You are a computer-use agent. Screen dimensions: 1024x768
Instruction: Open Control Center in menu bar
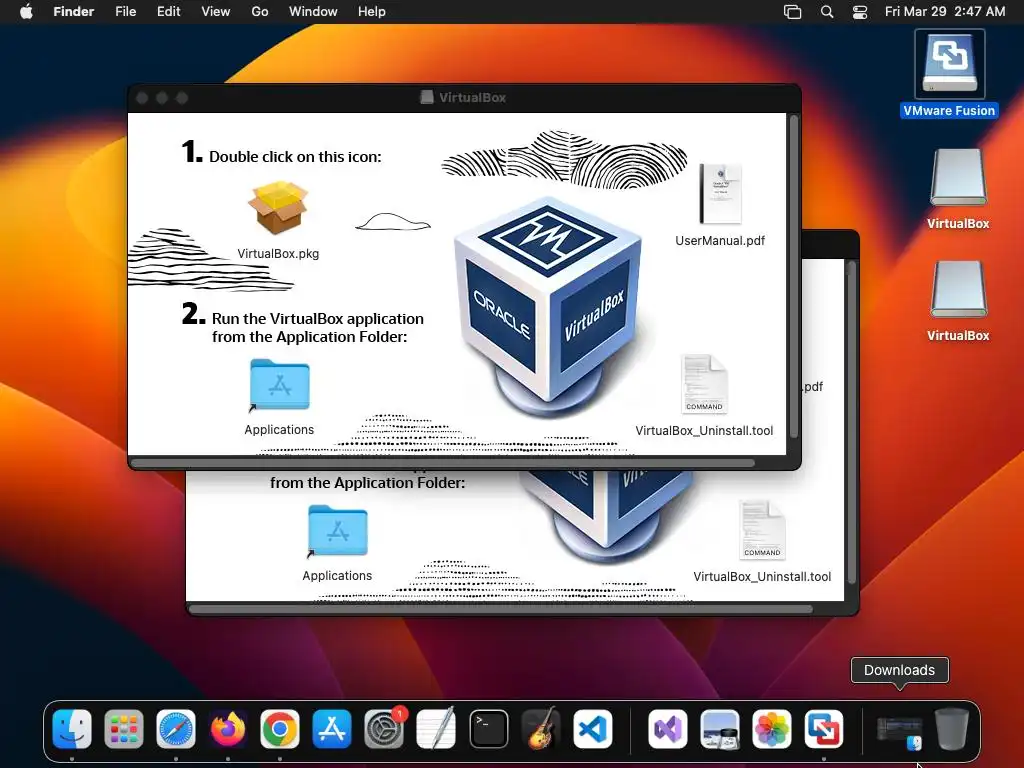tap(860, 12)
